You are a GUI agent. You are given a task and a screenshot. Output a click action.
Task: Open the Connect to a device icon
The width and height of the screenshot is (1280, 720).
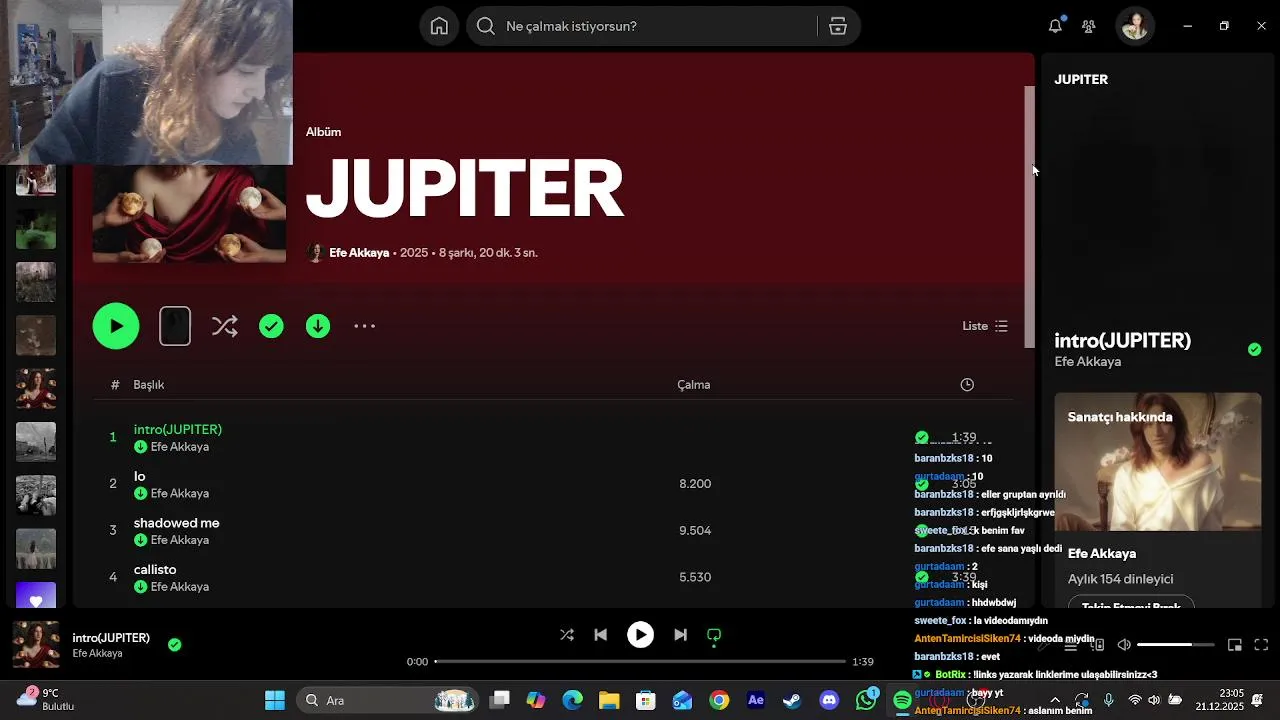1098,645
